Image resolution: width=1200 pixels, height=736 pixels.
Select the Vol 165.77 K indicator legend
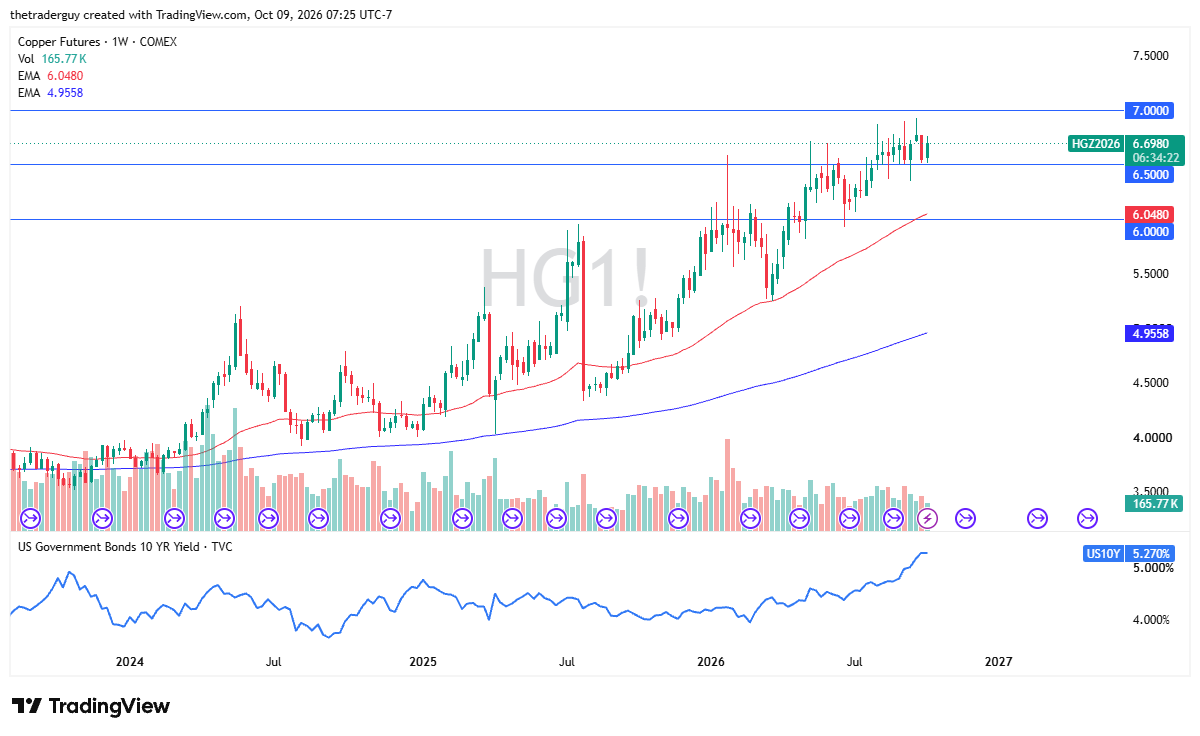pyautogui.click(x=50, y=59)
